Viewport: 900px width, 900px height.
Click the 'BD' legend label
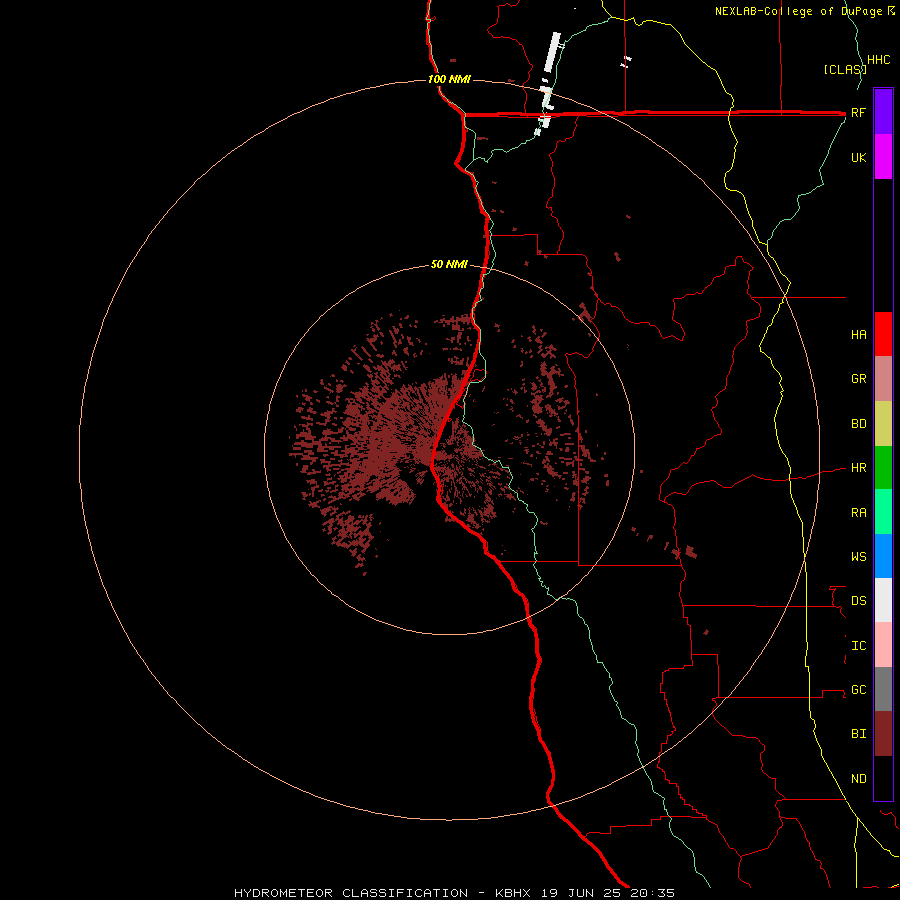(x=858, y=424)
